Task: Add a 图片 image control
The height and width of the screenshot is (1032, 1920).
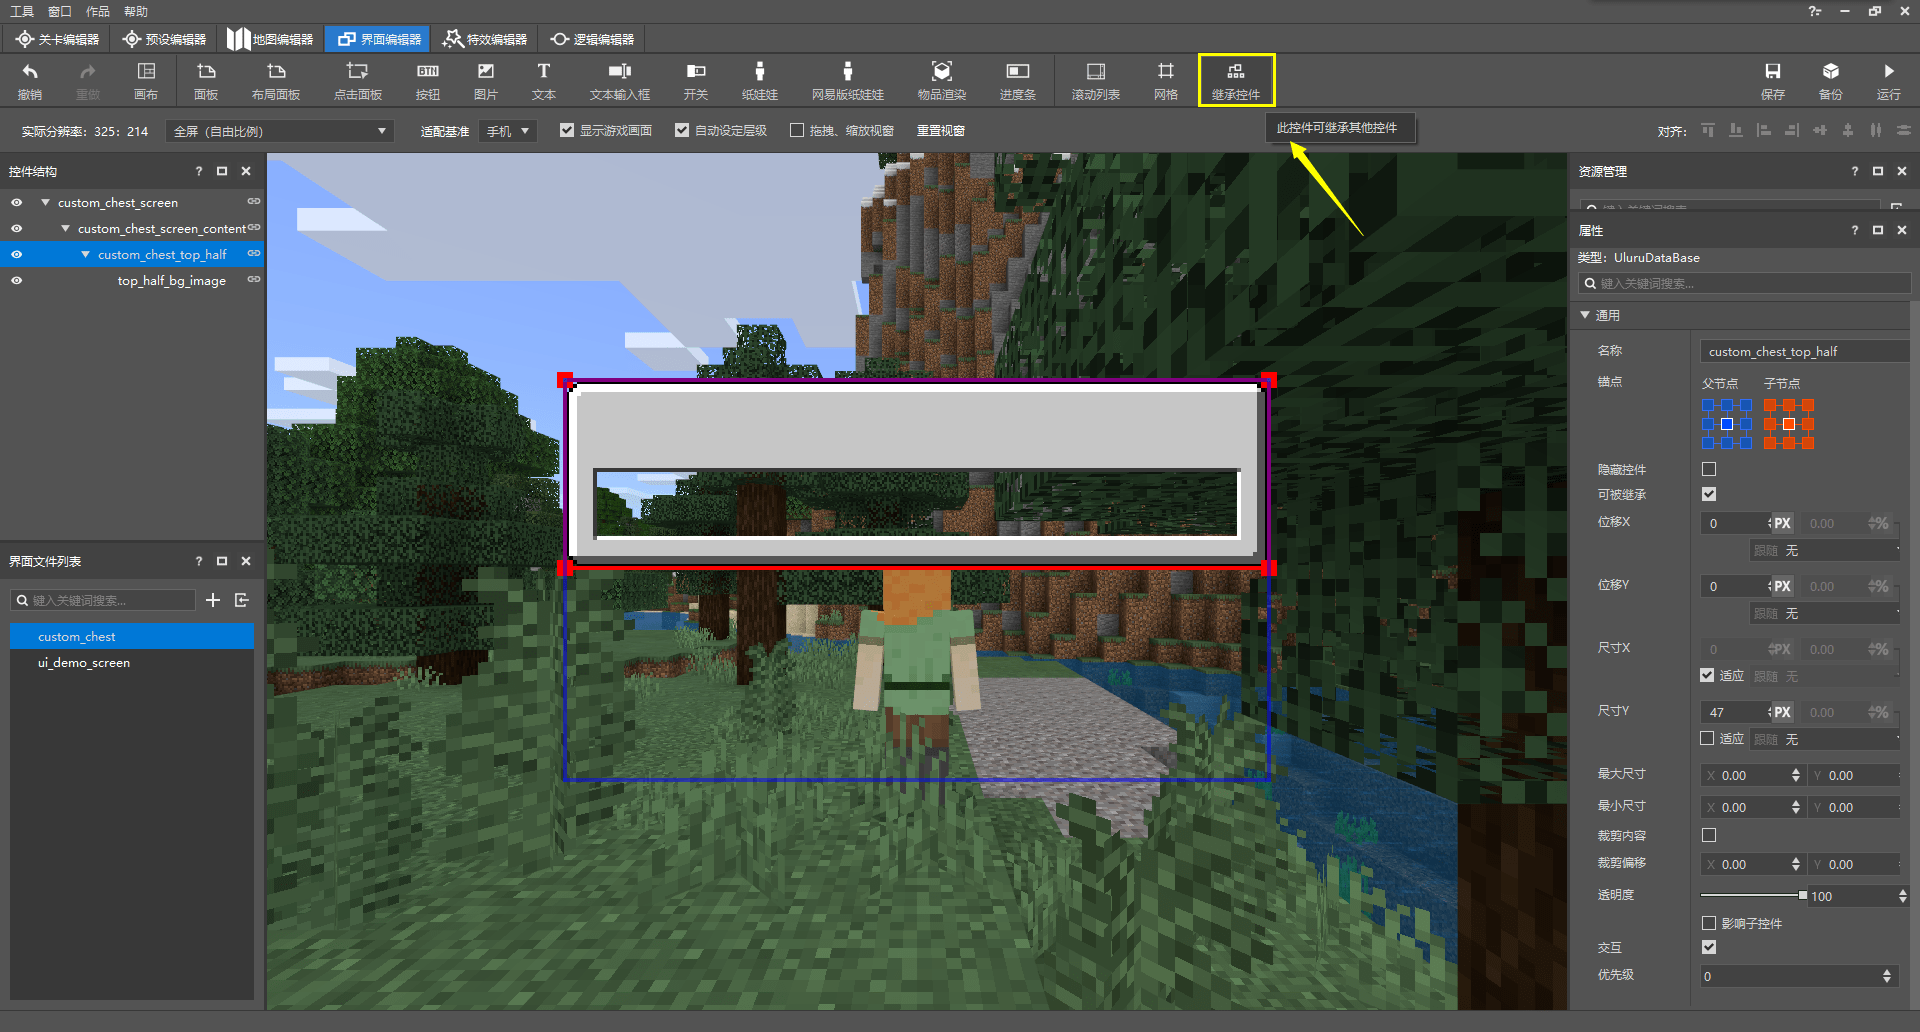Action: point(486,81)
